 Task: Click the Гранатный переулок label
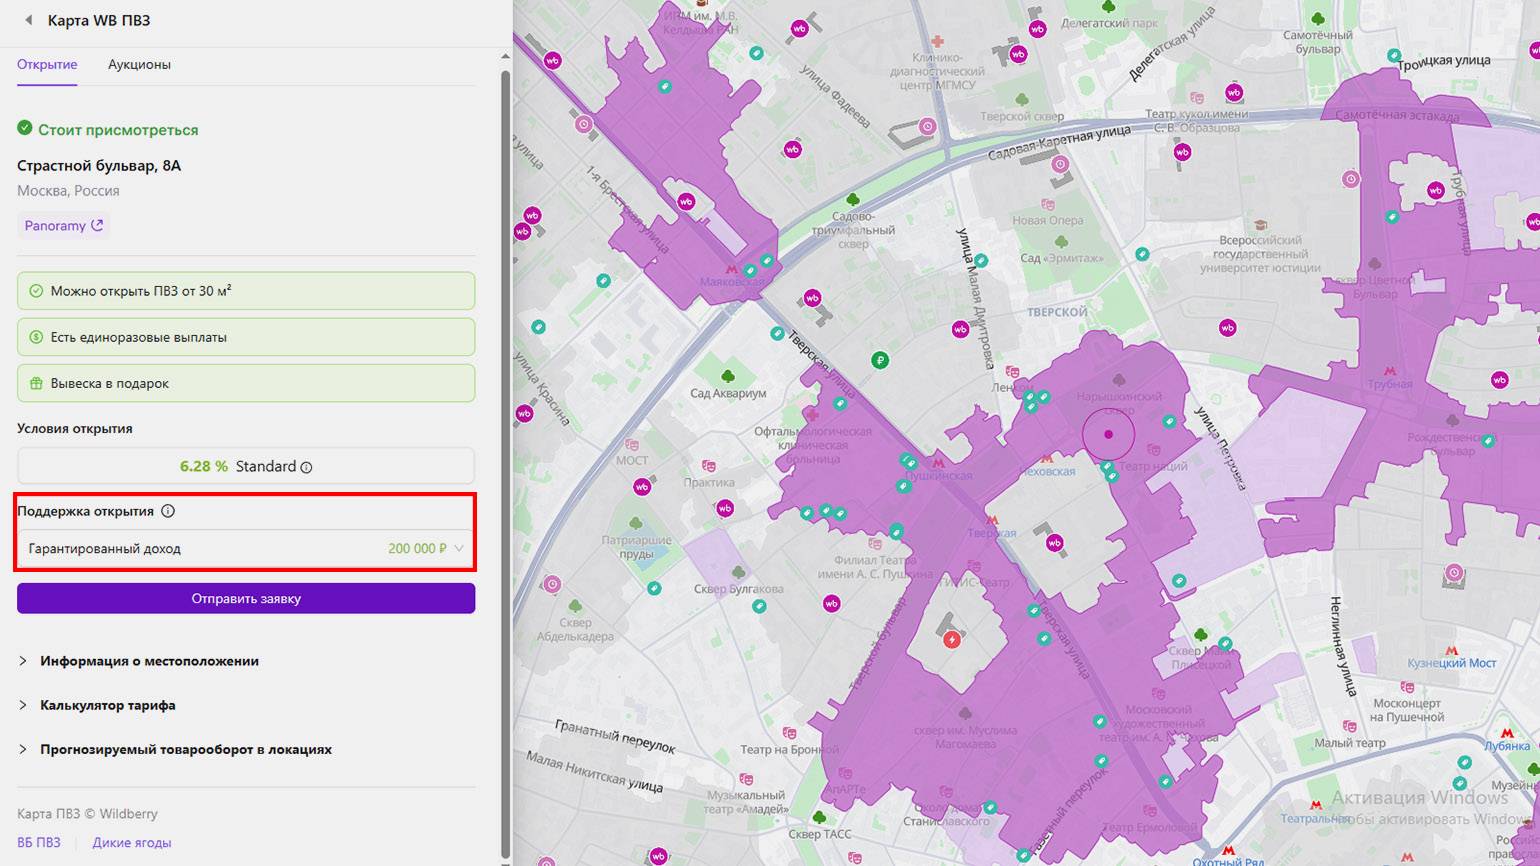(x=615, y=736)
